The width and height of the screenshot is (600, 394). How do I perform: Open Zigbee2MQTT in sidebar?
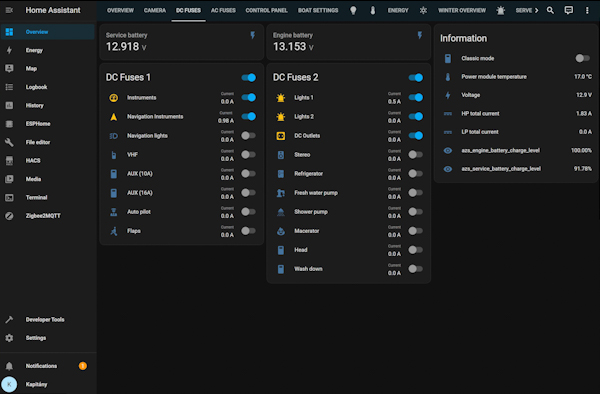[47, 216]
